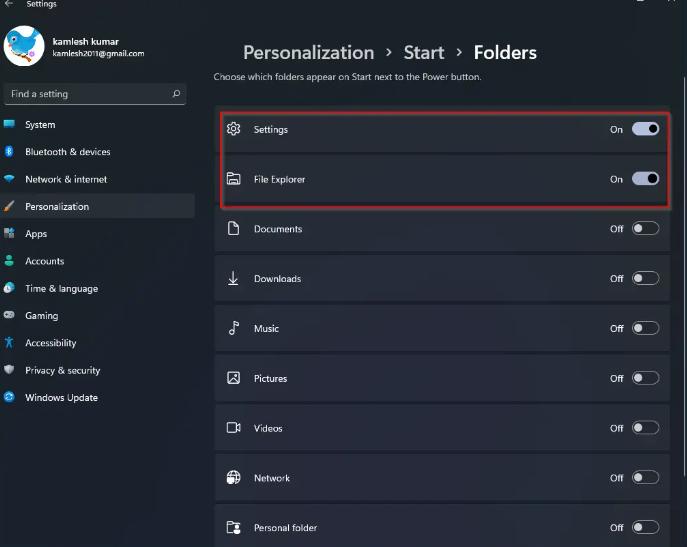Click the Bluetooth & devices icon

click(x=10, y=152)
